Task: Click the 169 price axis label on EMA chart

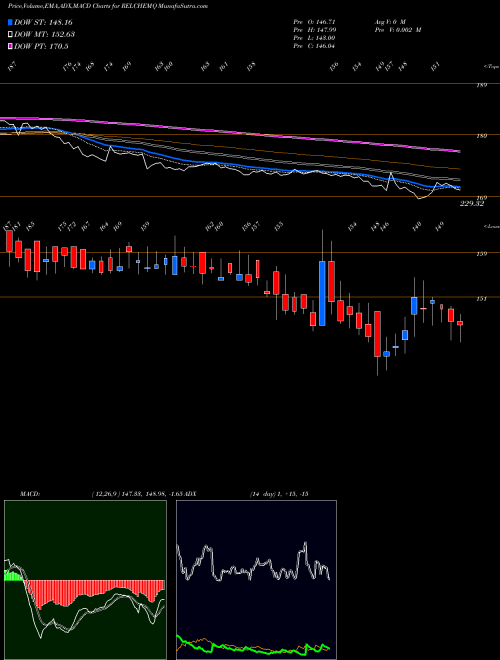Action: click(x=482, y=197)
